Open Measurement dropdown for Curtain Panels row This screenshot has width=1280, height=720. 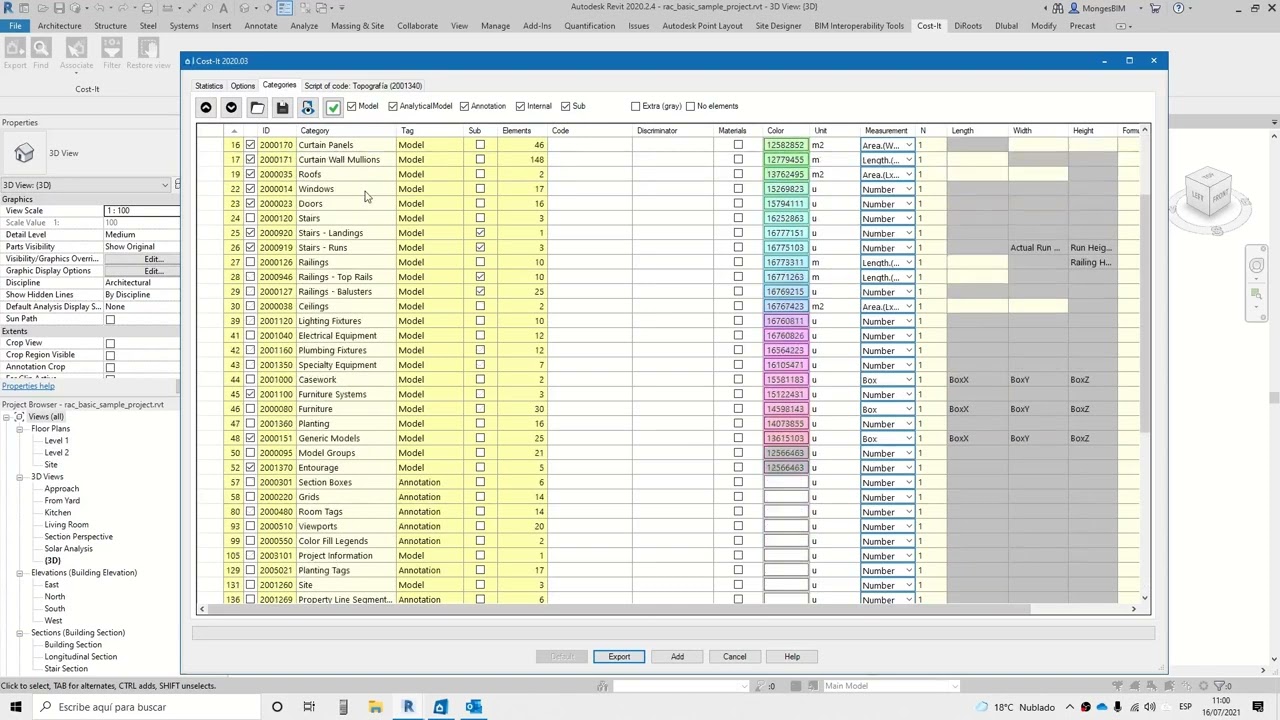[908, 145]
